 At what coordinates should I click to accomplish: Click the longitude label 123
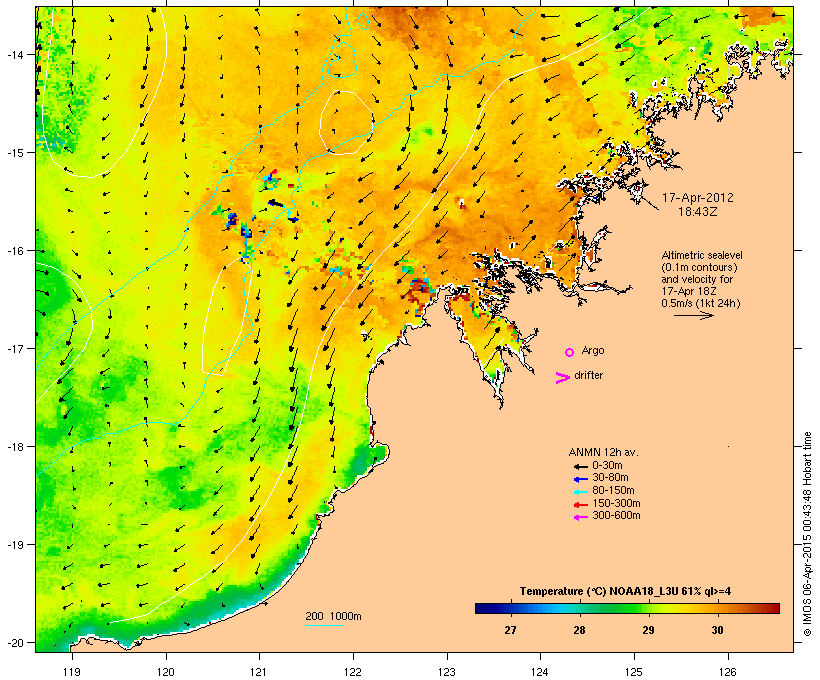point(447,672)
